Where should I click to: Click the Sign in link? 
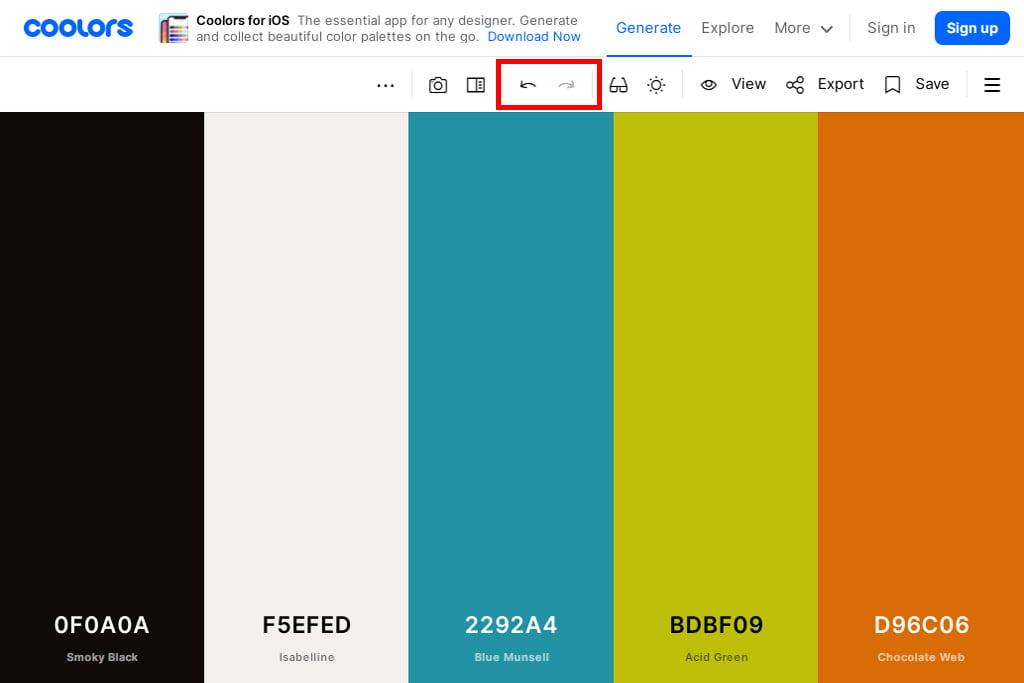(890, 28)
